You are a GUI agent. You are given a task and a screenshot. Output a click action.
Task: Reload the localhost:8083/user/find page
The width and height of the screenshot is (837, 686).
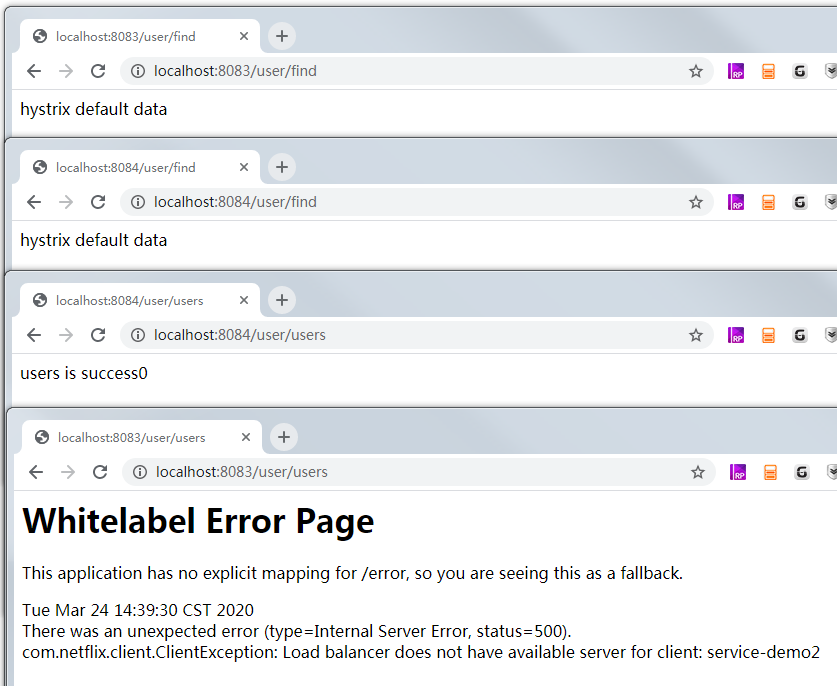click(x=98, y=71)
